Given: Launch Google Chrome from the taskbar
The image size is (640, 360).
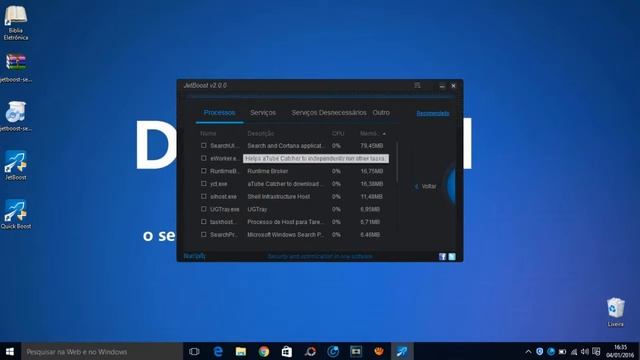Looking at the screenshot, I should [x=264, y=351].
